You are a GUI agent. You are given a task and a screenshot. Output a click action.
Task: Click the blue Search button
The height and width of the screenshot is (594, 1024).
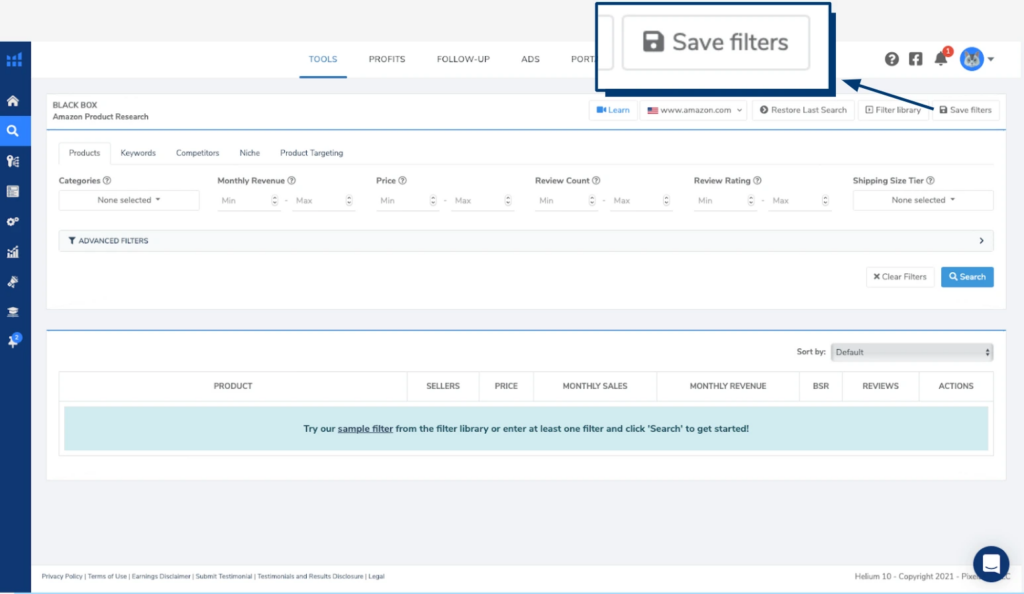[967, 276]
